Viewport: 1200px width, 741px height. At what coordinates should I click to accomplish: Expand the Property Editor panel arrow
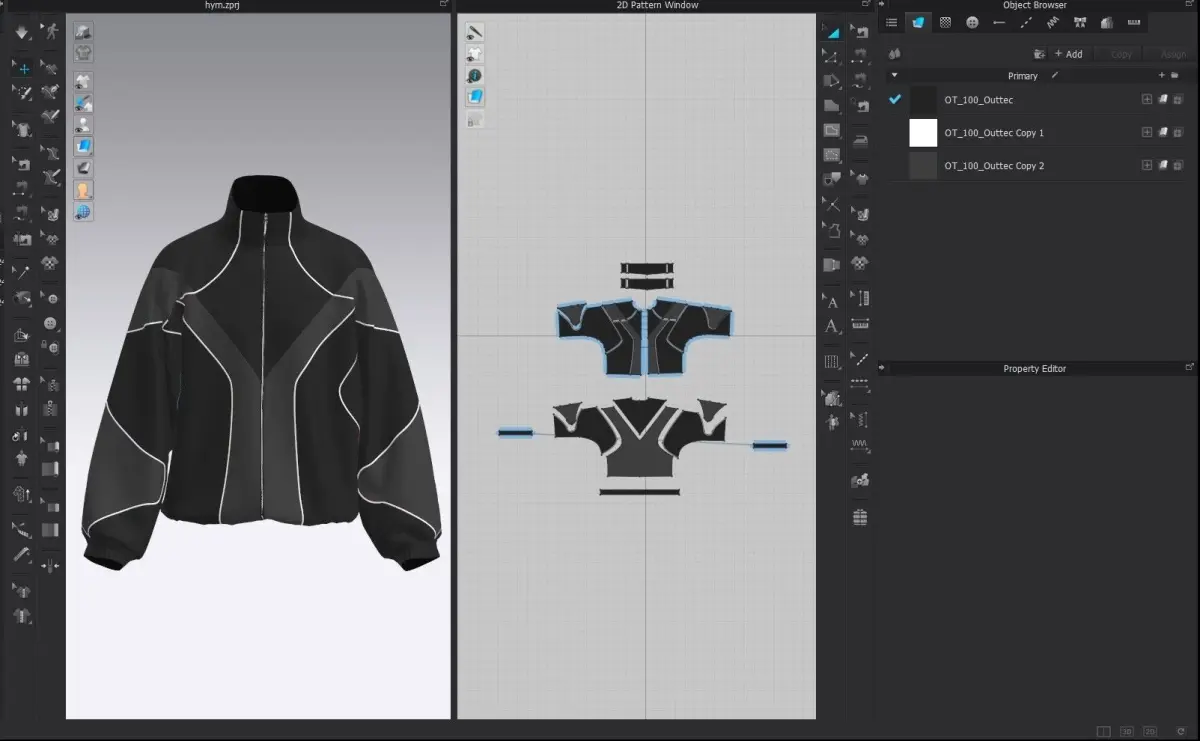click(x=881, y=368)
